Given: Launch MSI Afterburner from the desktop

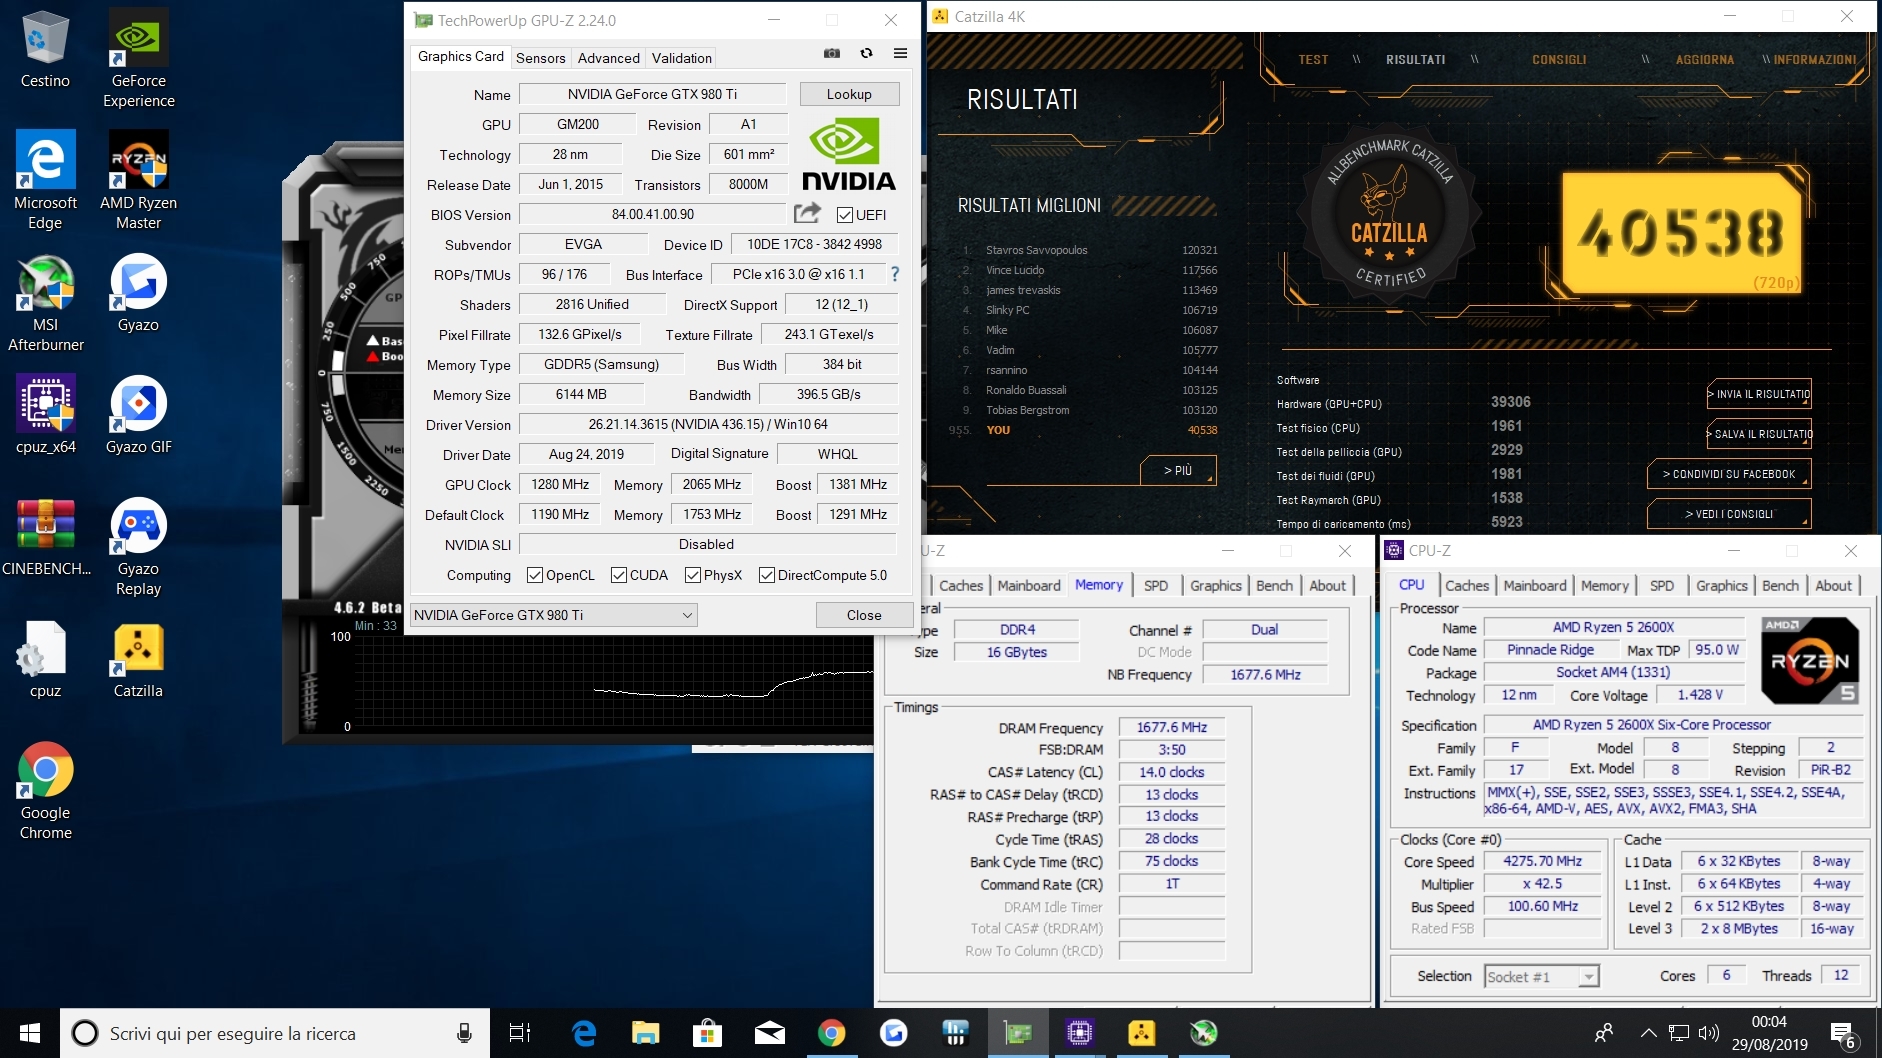Looking at the screenshot, I should [45, 302].
